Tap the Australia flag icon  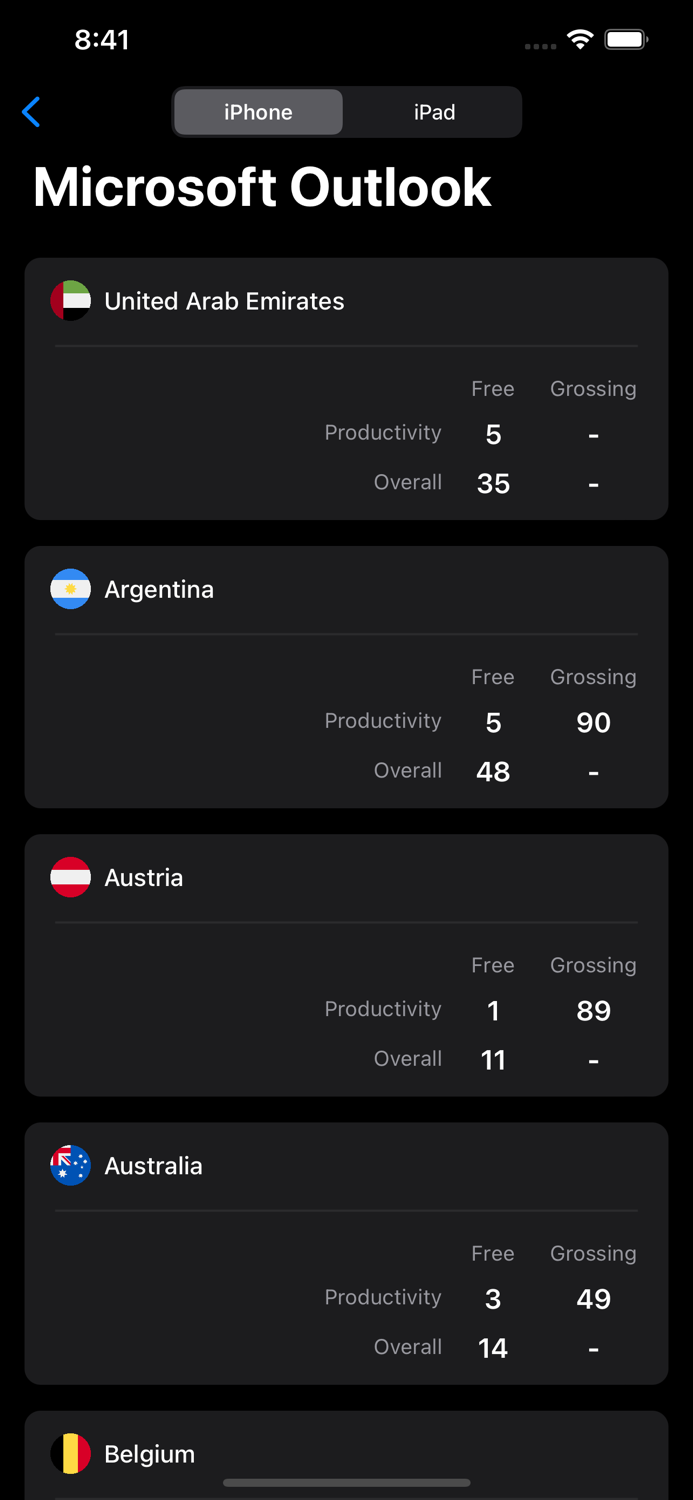[x=70, y=1165]
